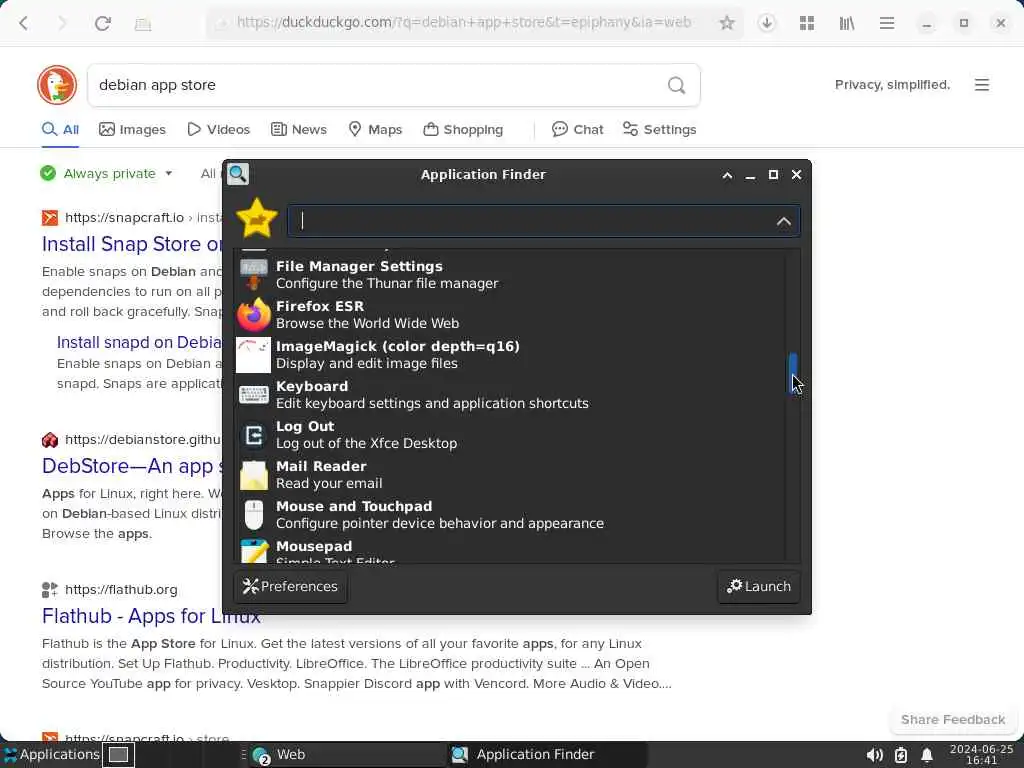Reload the page in the browser

click(103, 24)
